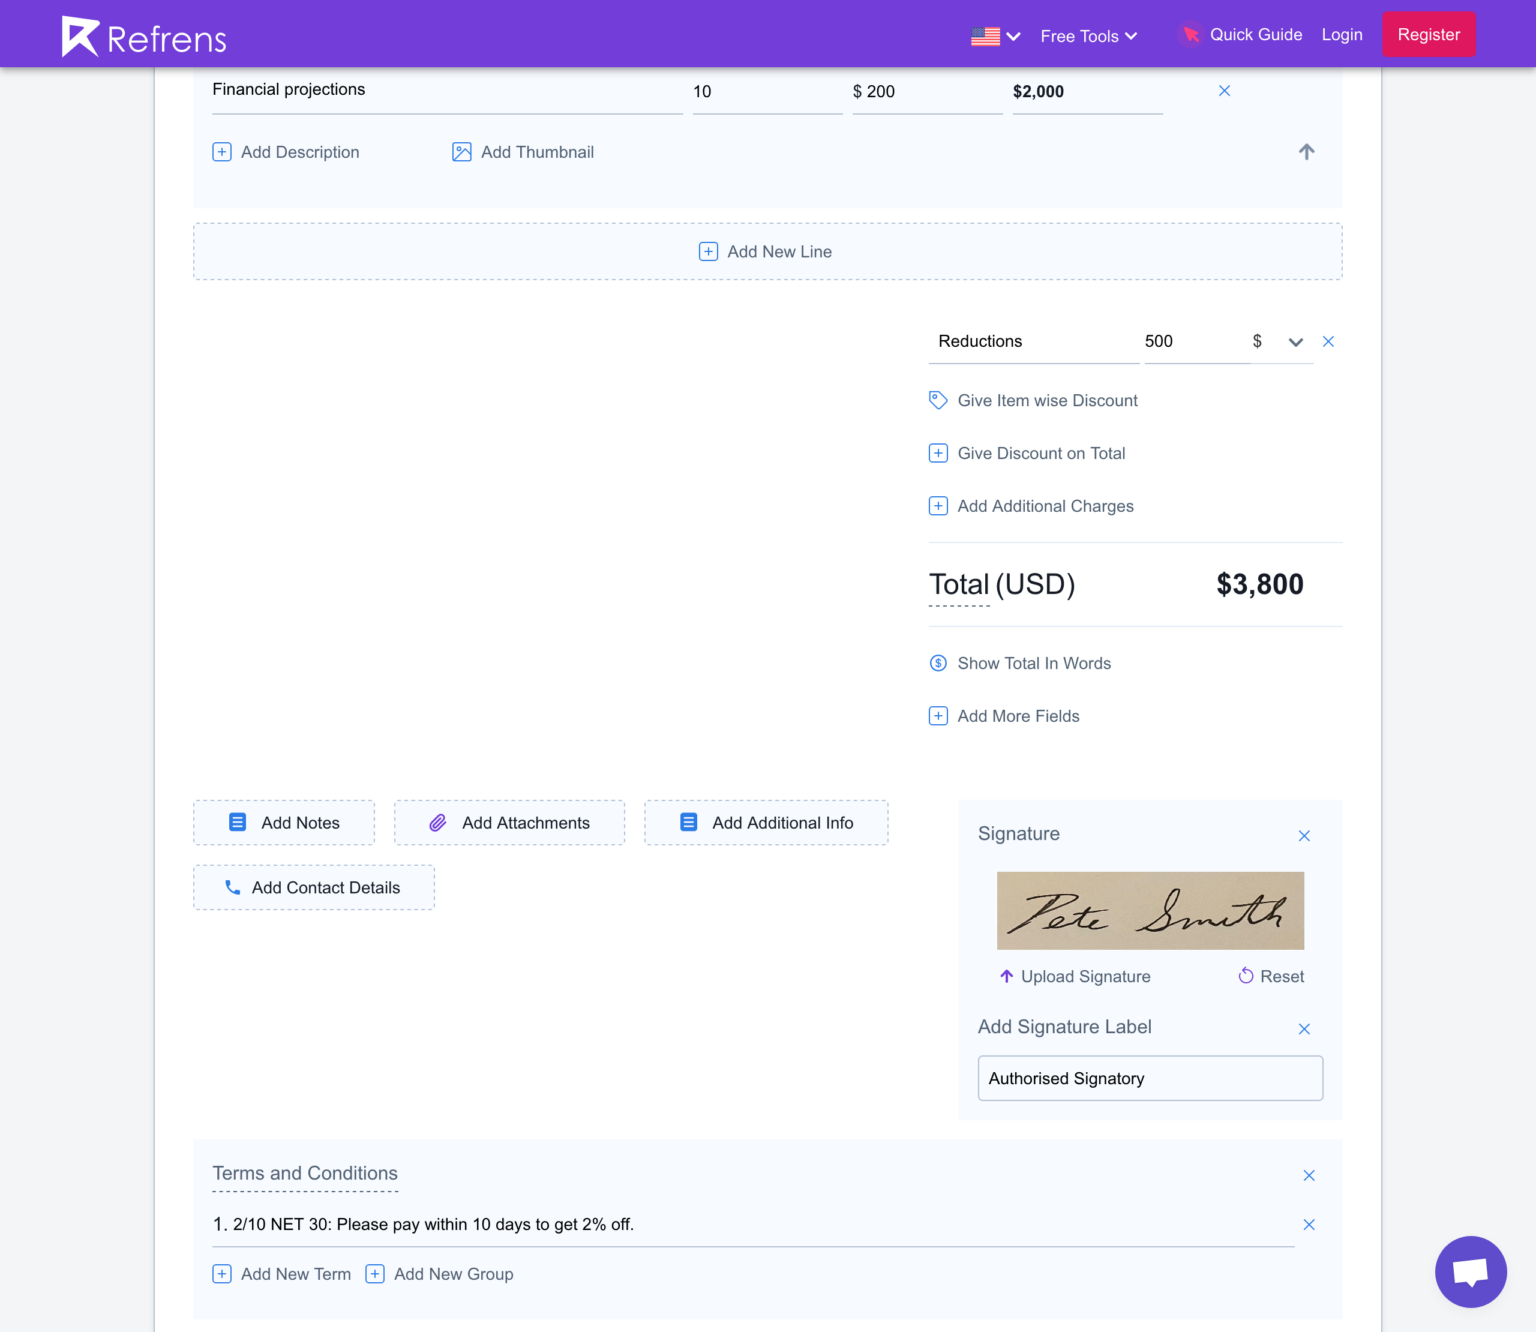Click the Add Additional Charges plus icon
Viewport: 1536px width, 1332px height.
(x=938, y=506)
